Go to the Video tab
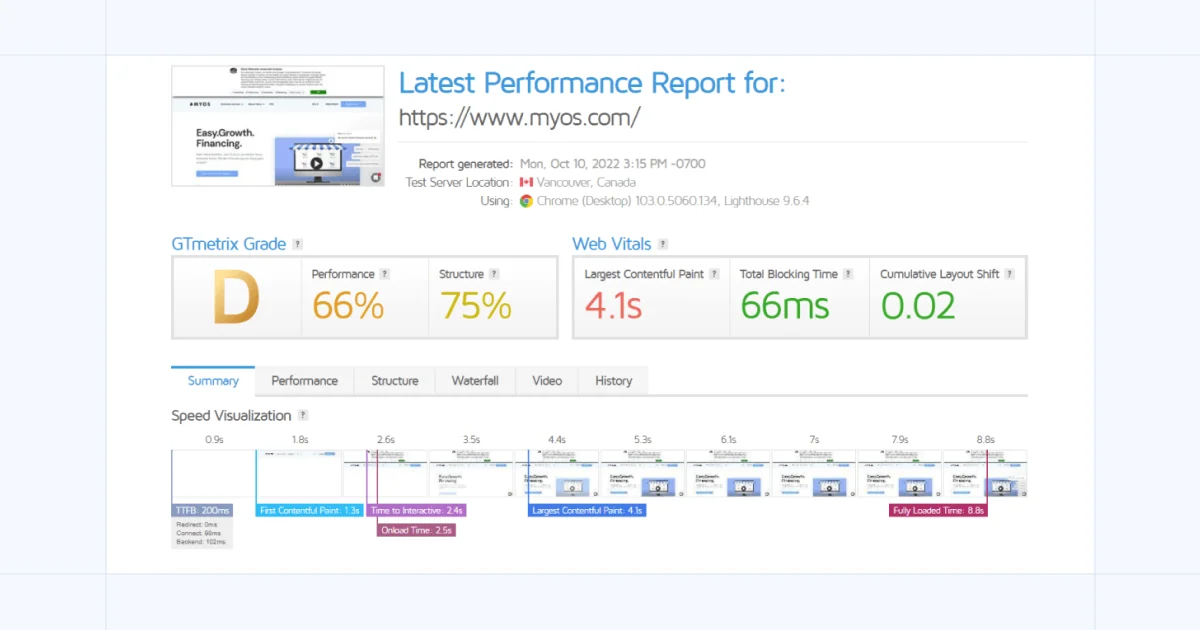1200x630 pixels. [x=547, y=381]
